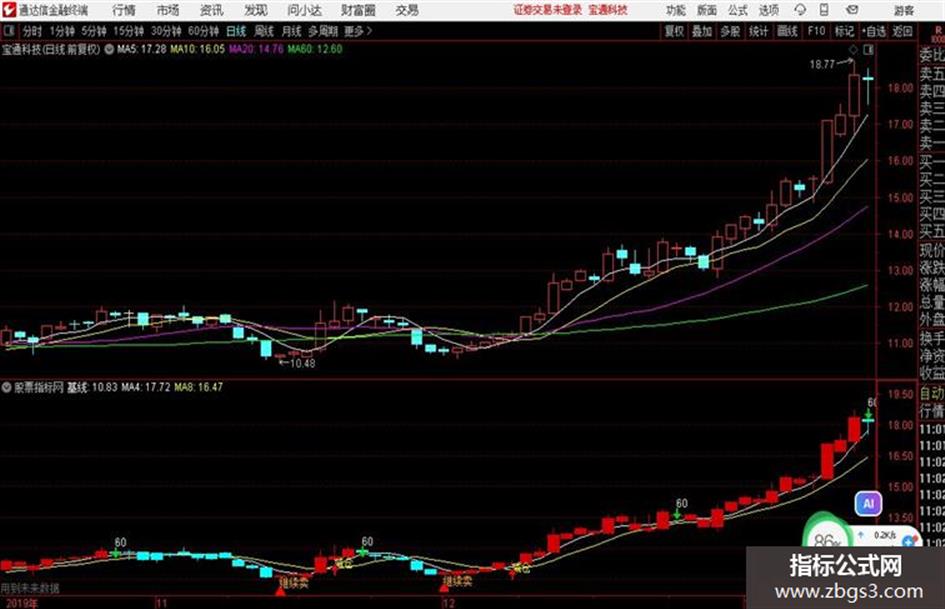The image size is (945, 609).
Task: Click the 18.77 high price label
Action: point(822,65)
